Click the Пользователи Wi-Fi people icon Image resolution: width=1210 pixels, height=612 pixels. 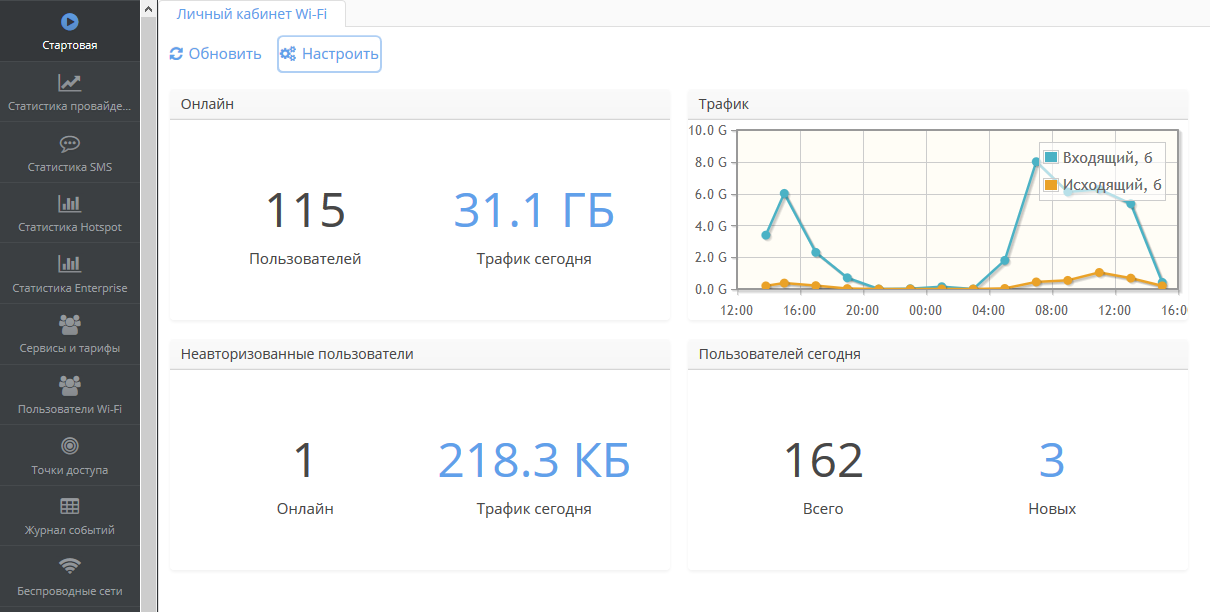click(x=70, y=385)
